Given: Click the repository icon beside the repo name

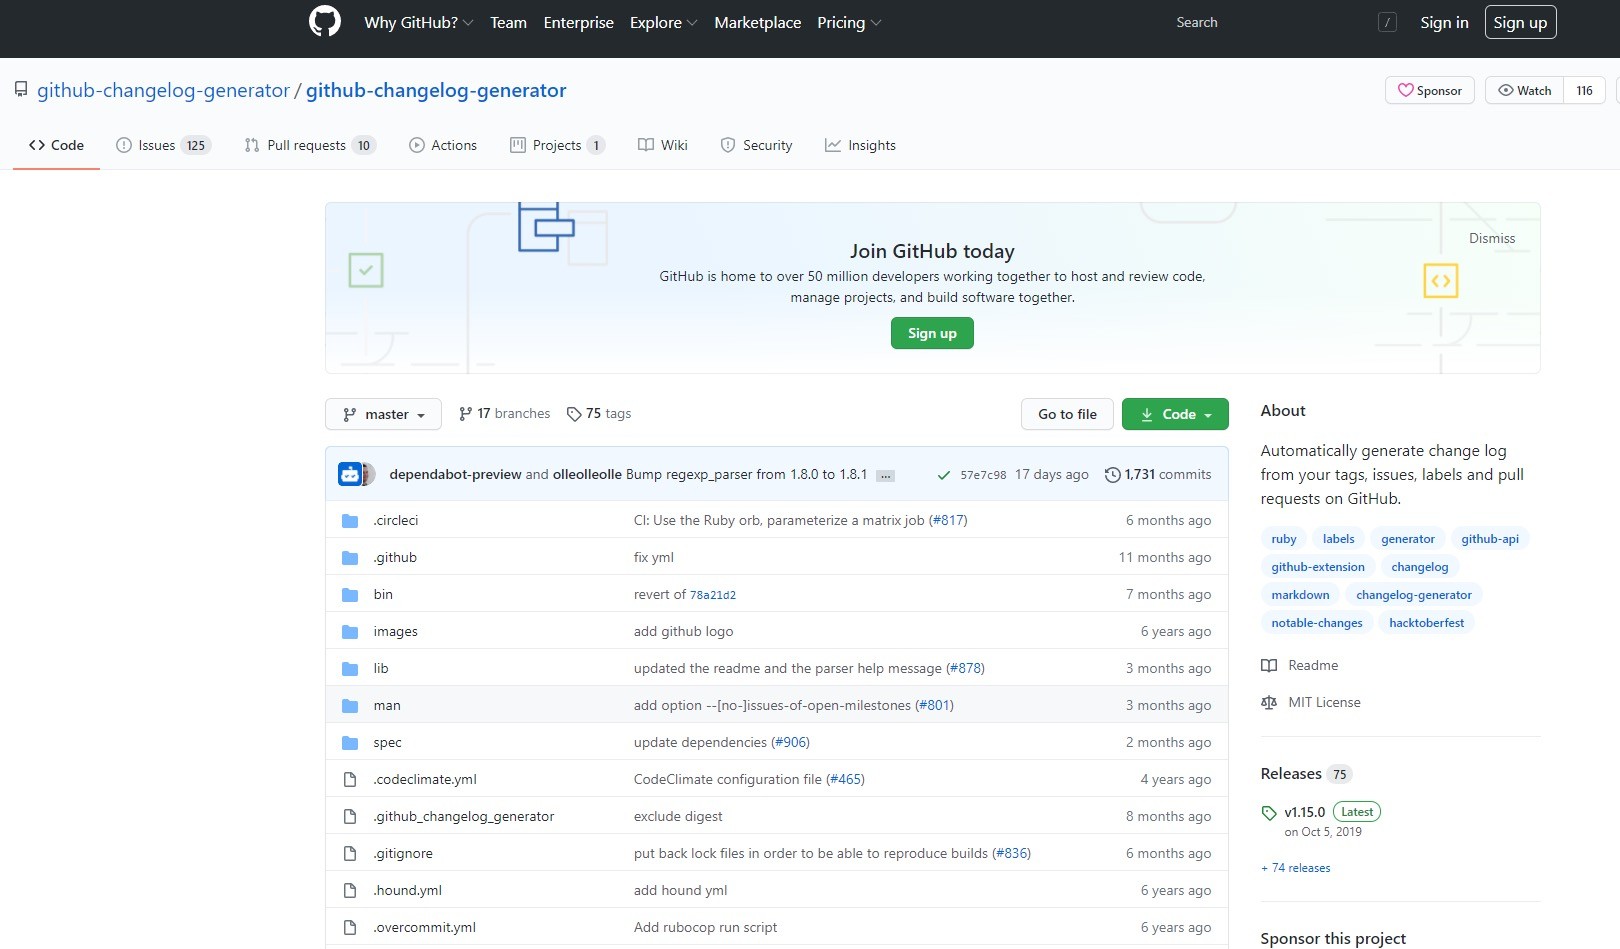Looking at the screenshot, I should [21, 90].
